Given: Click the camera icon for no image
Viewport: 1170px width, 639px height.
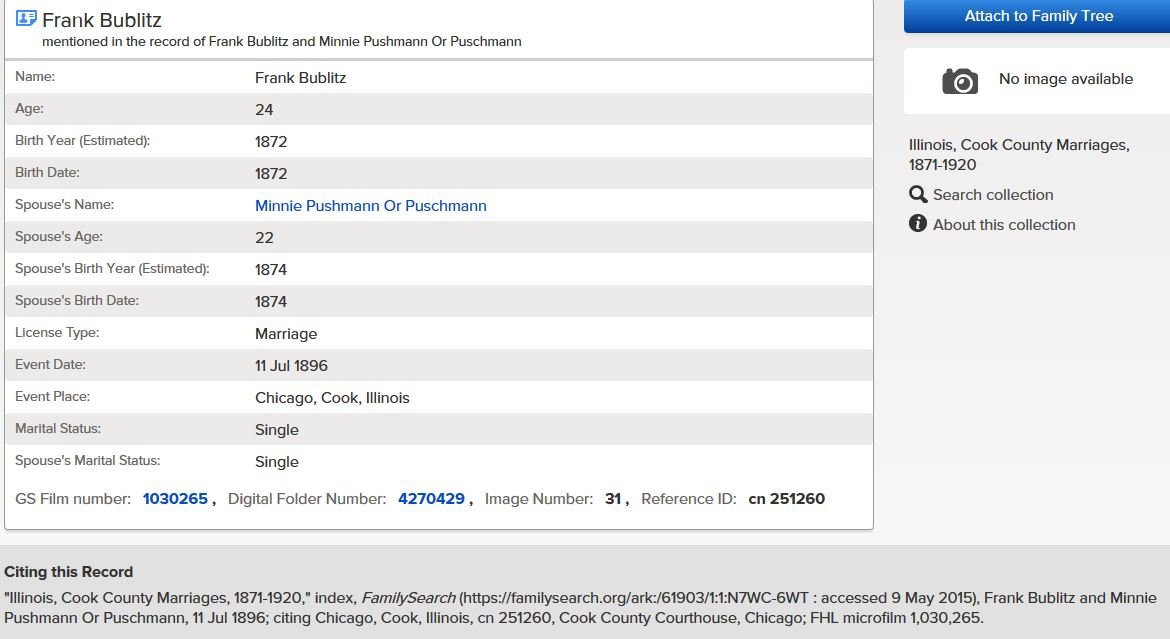Looking at the screenshot, I should 960,81.
